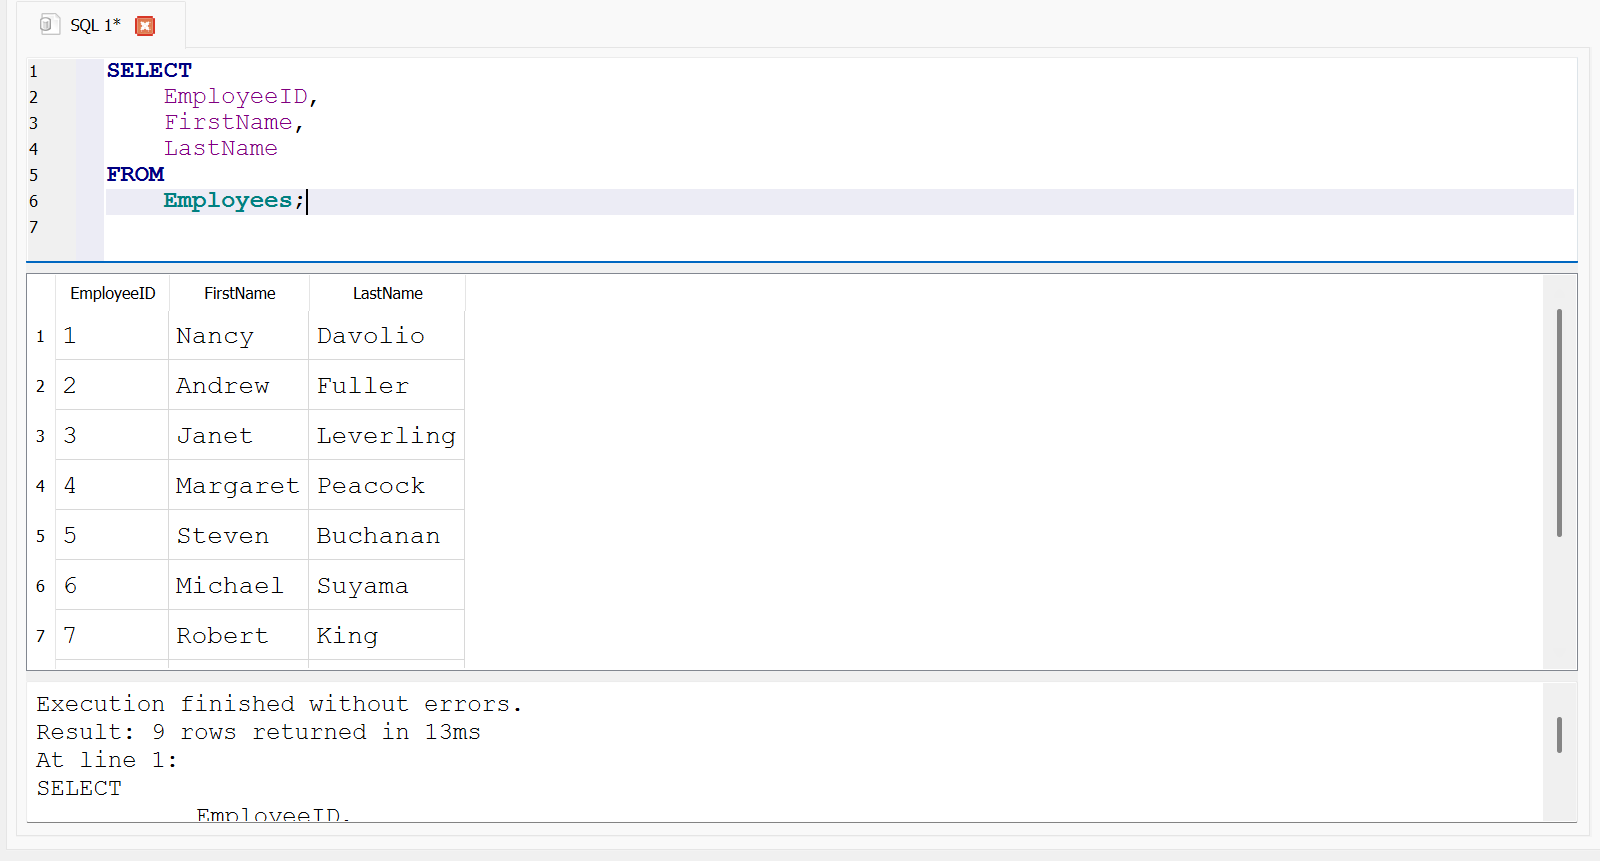This screenshot has width=1600, height=861.
Task: Select the cell containing Nancy
Action: (x=215, y=336)
